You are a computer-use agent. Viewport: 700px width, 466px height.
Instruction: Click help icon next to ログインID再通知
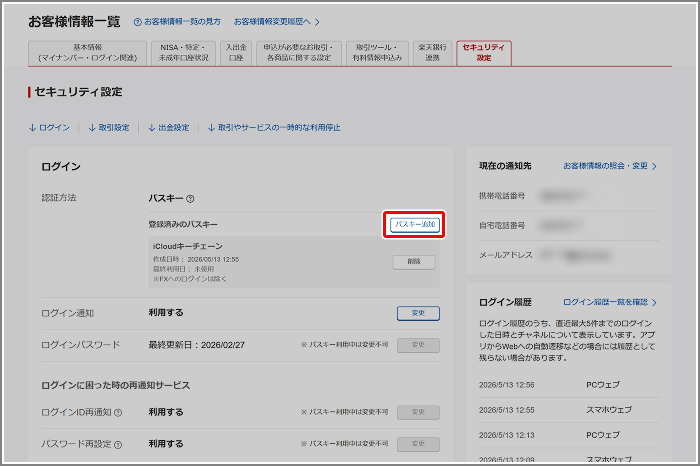118,413
